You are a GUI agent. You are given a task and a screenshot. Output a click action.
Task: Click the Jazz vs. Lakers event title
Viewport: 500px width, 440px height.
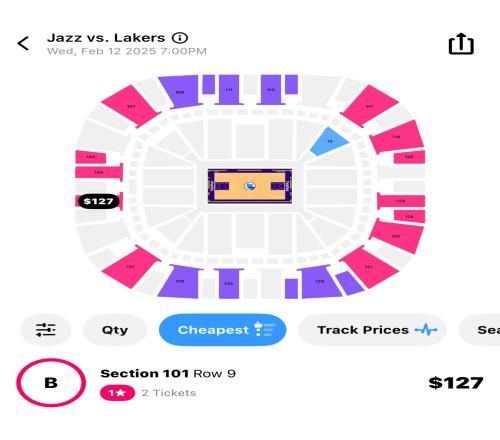[x=106, y=38]
